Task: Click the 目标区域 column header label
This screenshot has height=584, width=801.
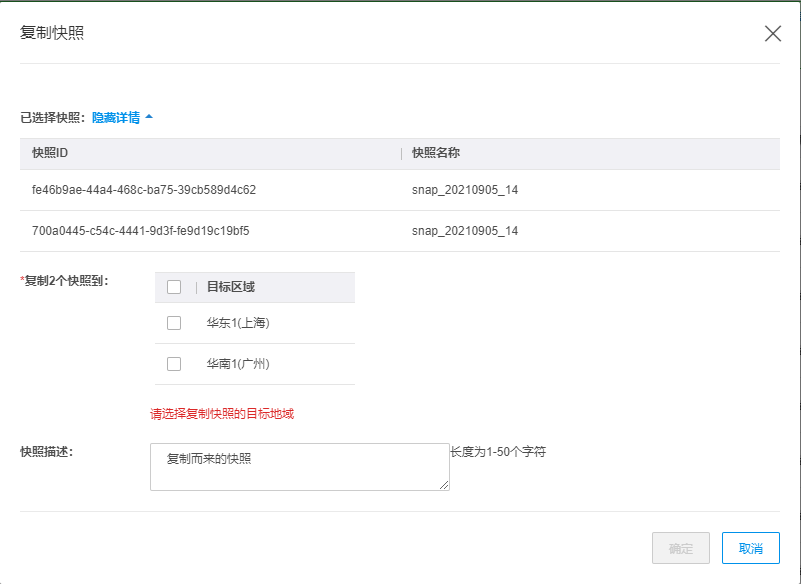Action: point(230,287)
